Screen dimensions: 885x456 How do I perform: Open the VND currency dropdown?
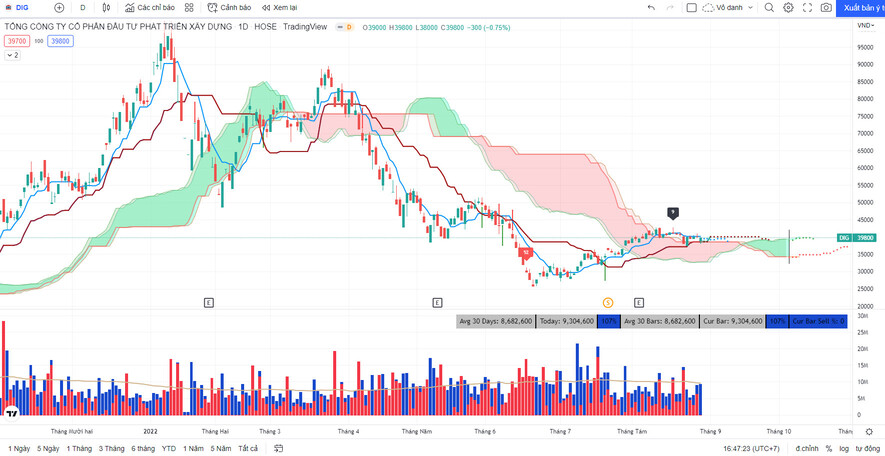coord(866,25)
